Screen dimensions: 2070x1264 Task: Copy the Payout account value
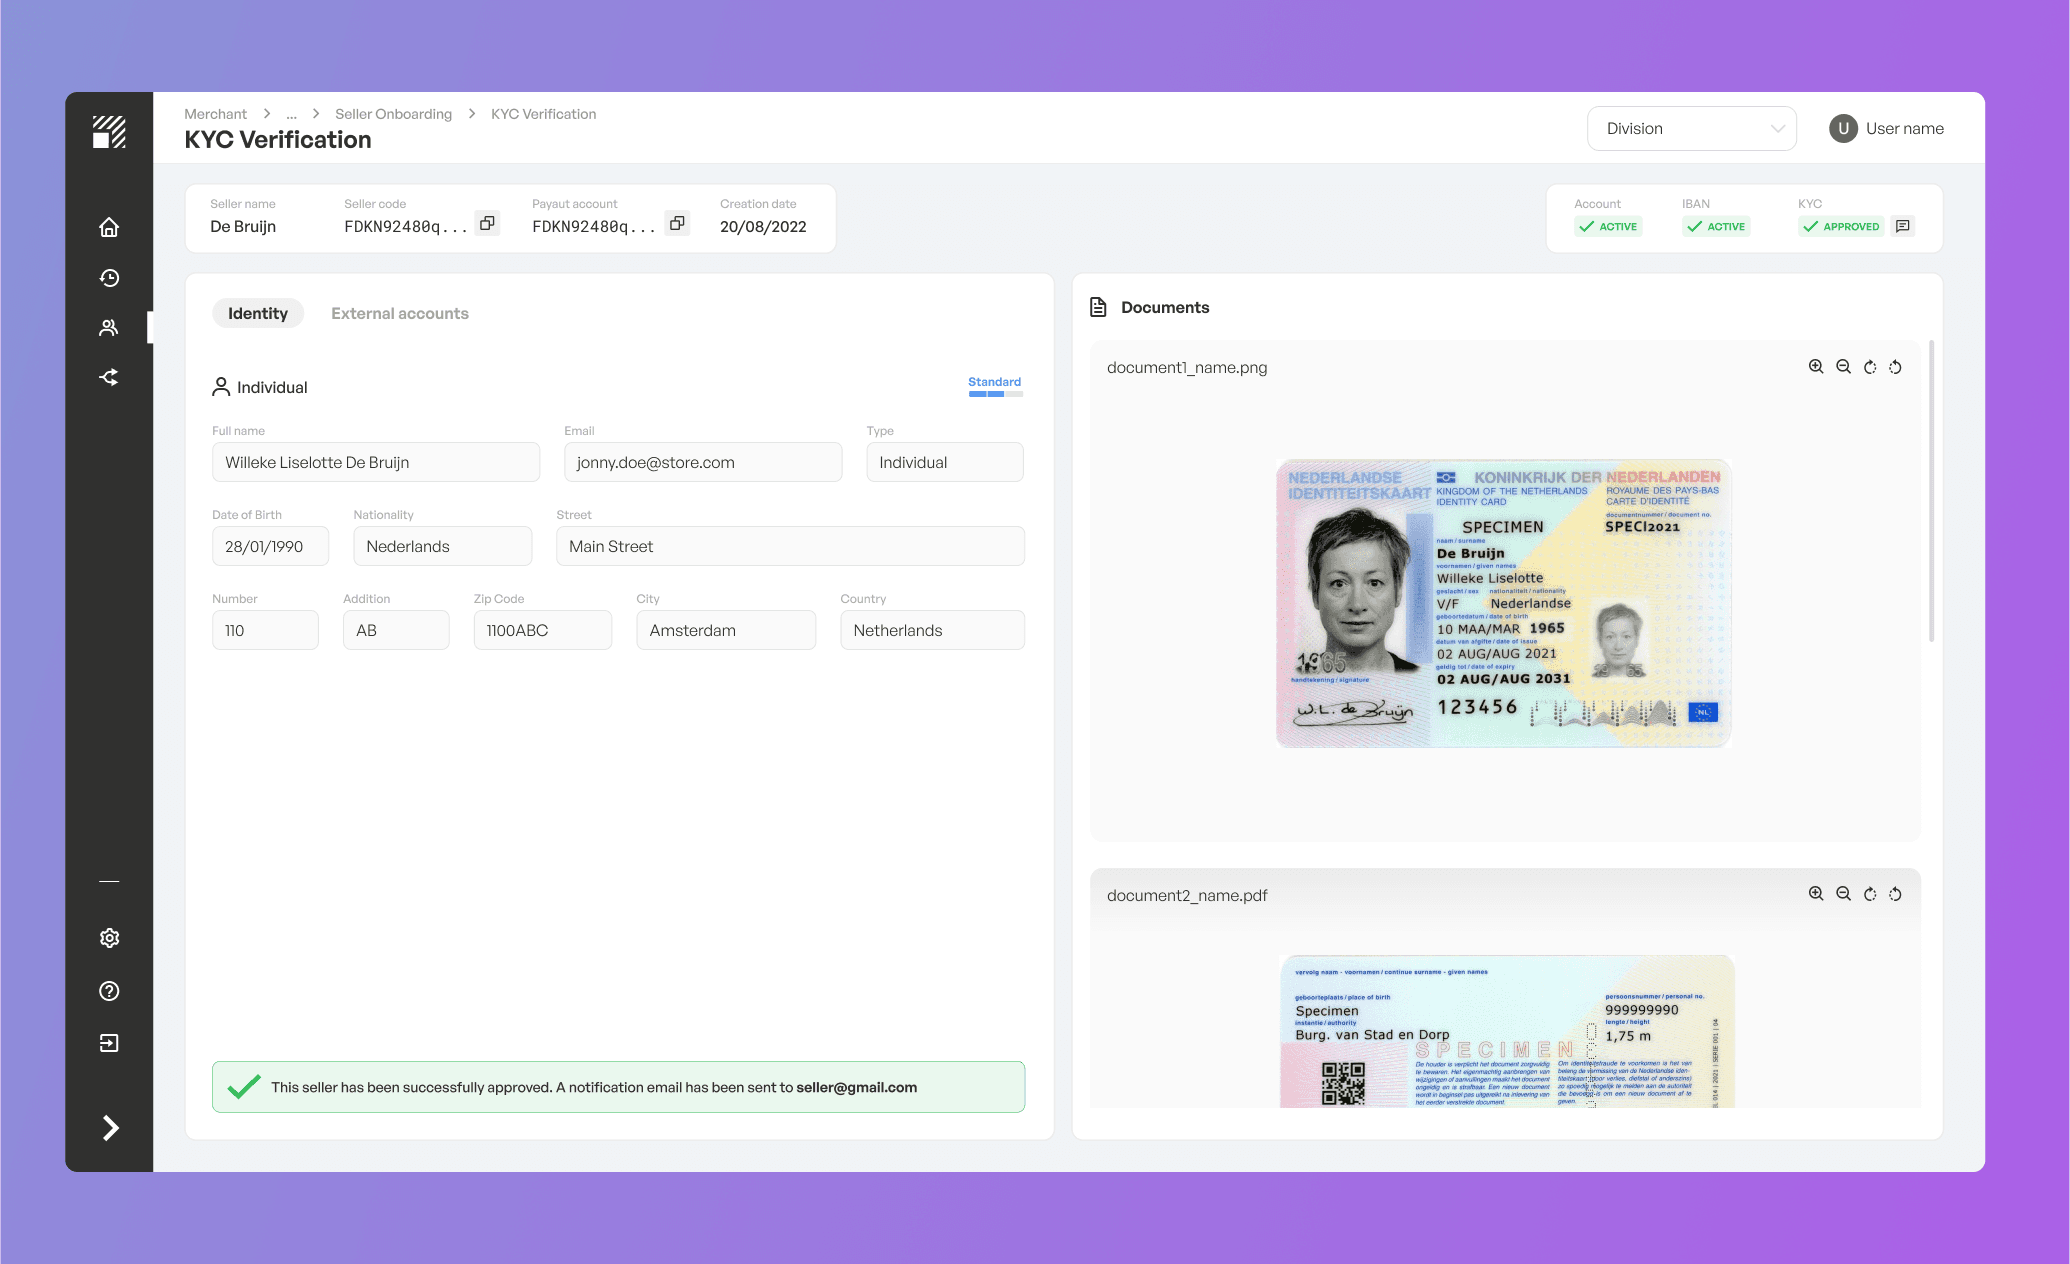pos(677,223)
